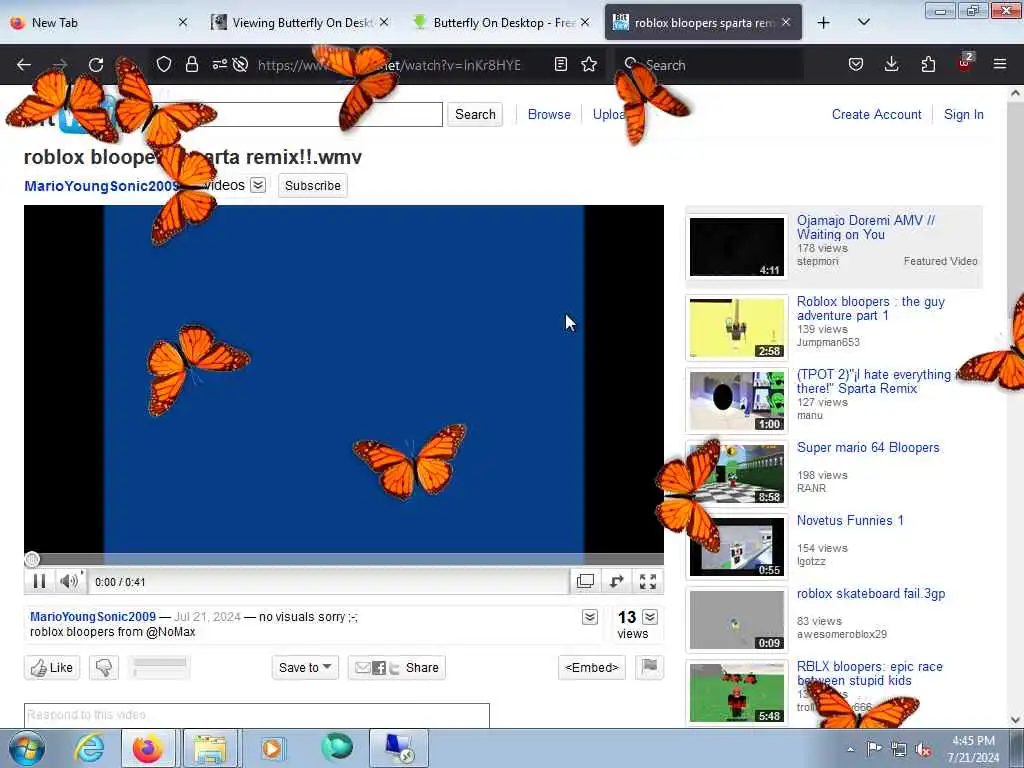Flag the video with the flag icon
This screenshot has height=768, width=1024.
click(649, 667)
